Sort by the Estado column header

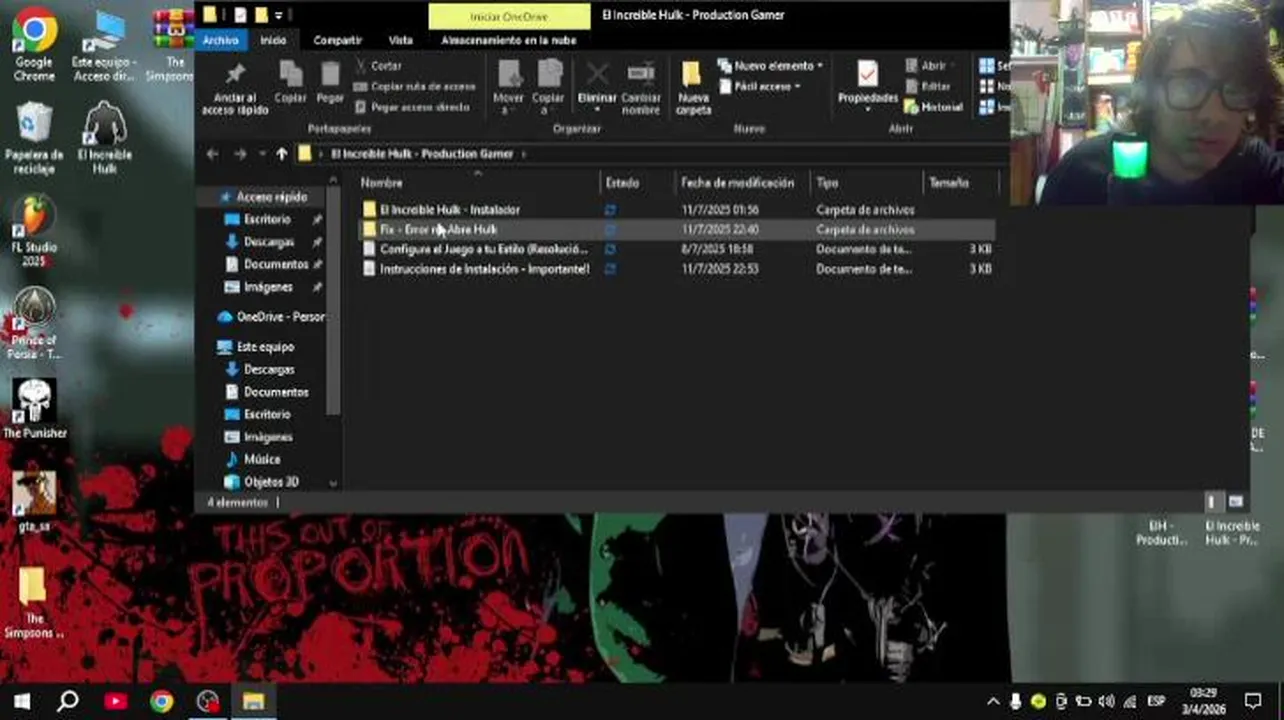click(622, 183)
